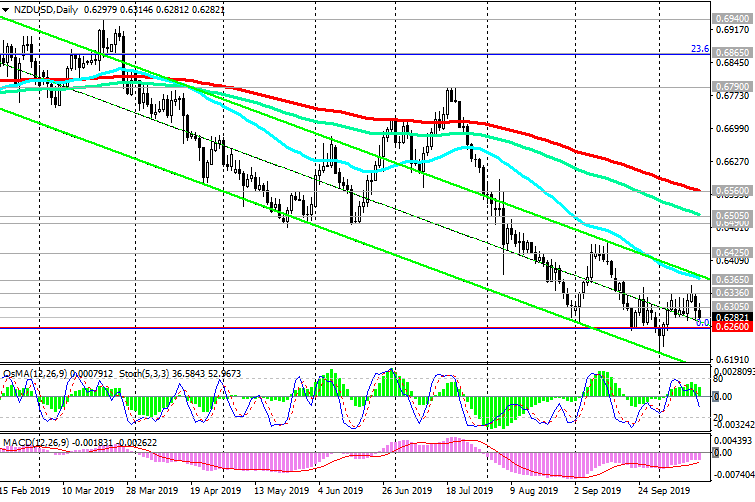Image resolution: width=755 pixels, height=502 pixels.
Task: Click the 18 Jul 2019 date label
Action: (x=469, y=490)
